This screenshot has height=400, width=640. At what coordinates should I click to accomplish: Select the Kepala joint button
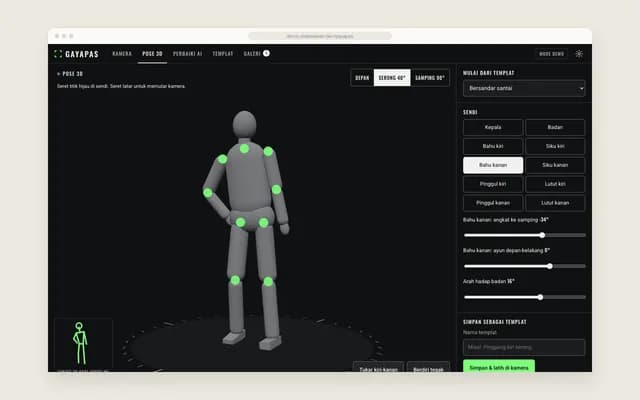click(493, 127)
